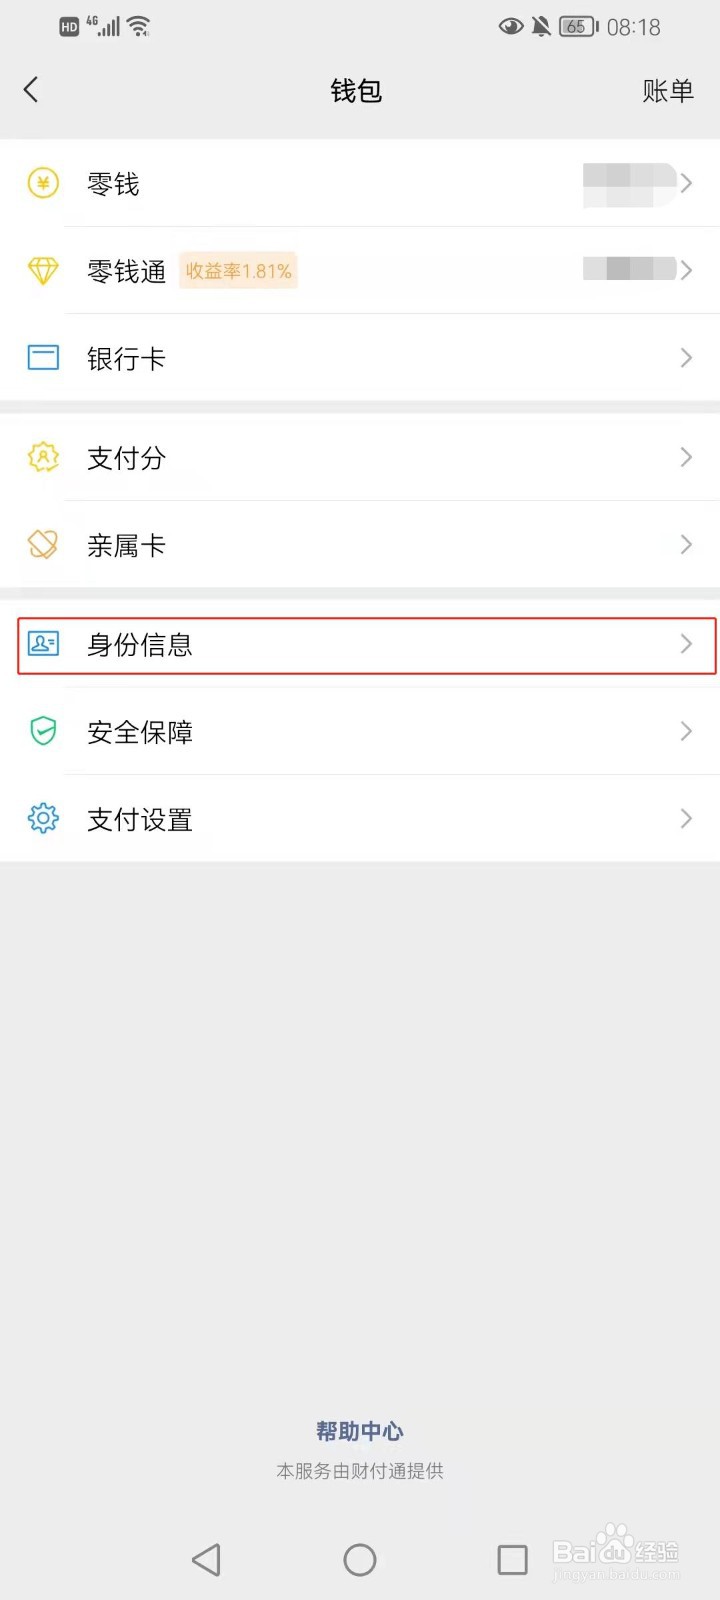Expand 银行卡 row chevron
The height and width of the screenshot is (1600, 720).
click(x=686, y=357)
